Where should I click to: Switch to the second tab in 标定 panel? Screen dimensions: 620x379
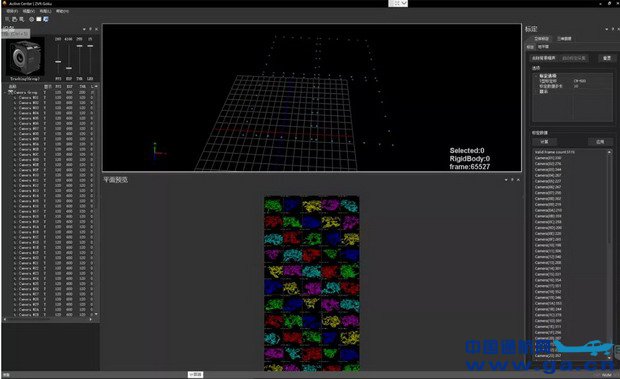(564, 39)
